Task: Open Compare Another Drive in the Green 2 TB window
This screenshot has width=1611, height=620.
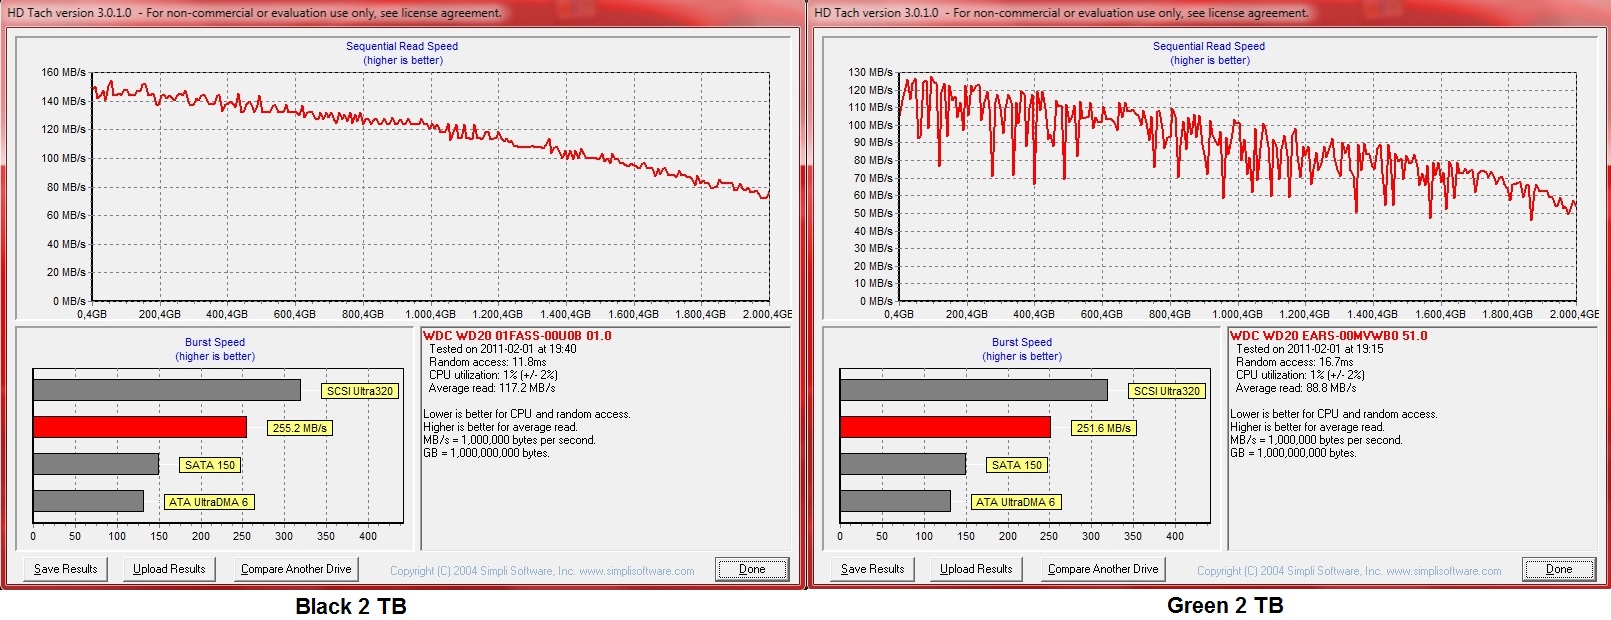Action: (x=1103, y=569)
